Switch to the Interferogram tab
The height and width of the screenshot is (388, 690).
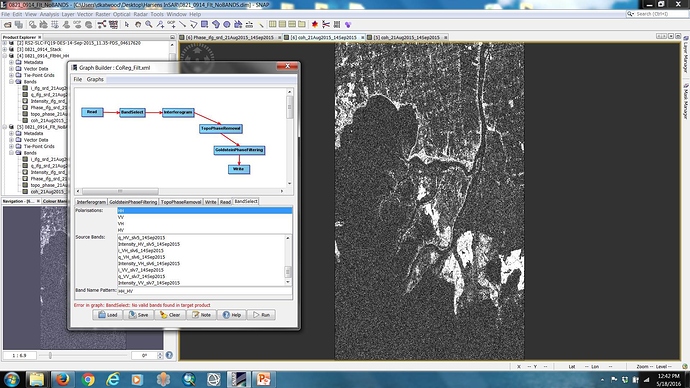[91, 202]
